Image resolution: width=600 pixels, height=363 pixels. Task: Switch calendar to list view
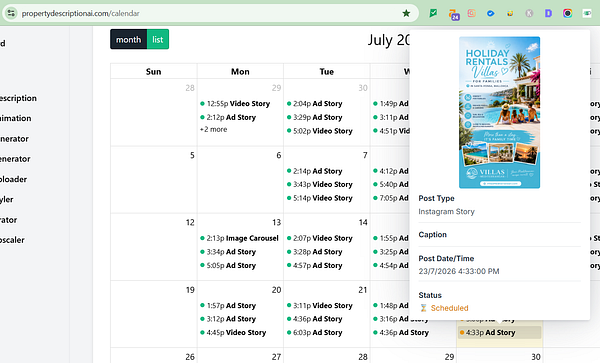point(158,39)
